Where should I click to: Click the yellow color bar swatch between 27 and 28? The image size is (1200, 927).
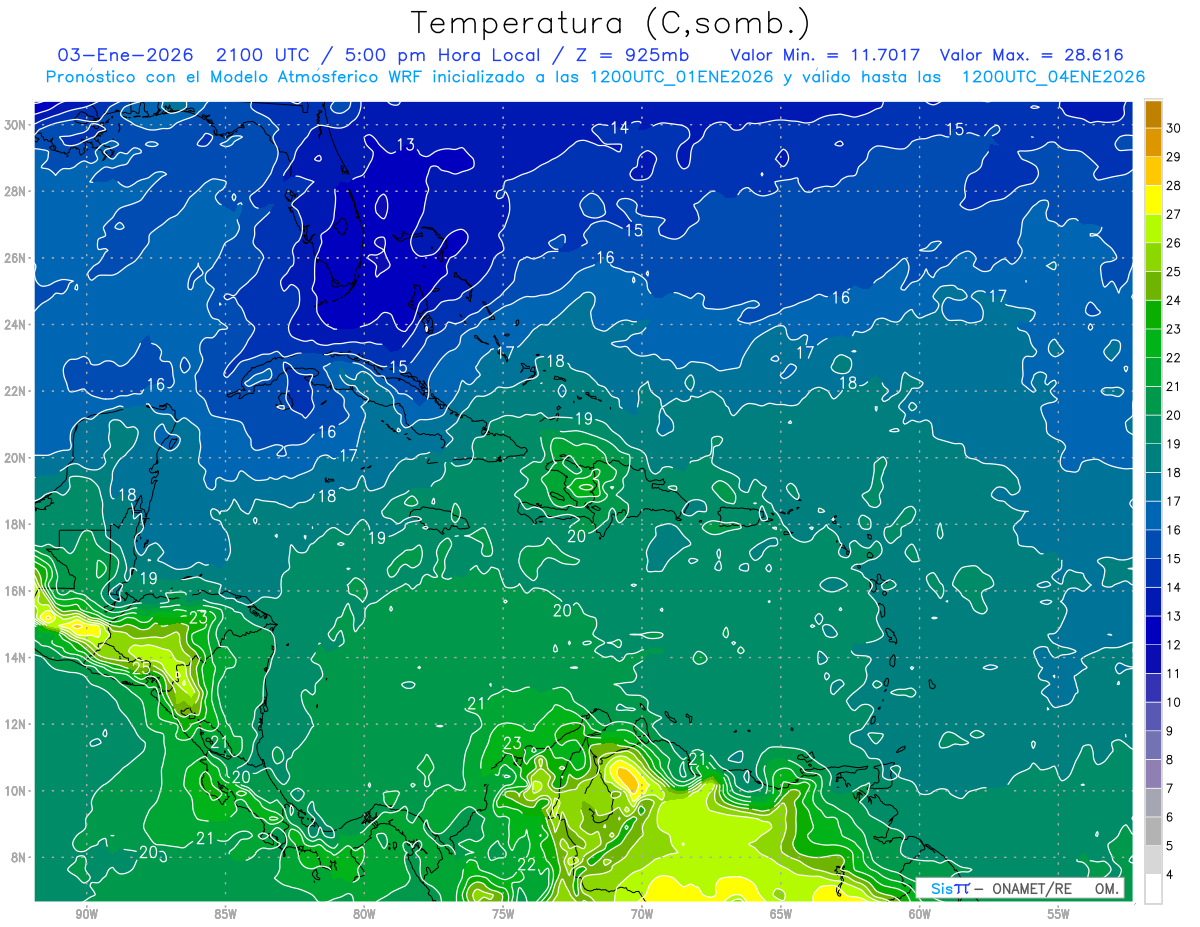pyautogui.click(x=1153, y=199)
